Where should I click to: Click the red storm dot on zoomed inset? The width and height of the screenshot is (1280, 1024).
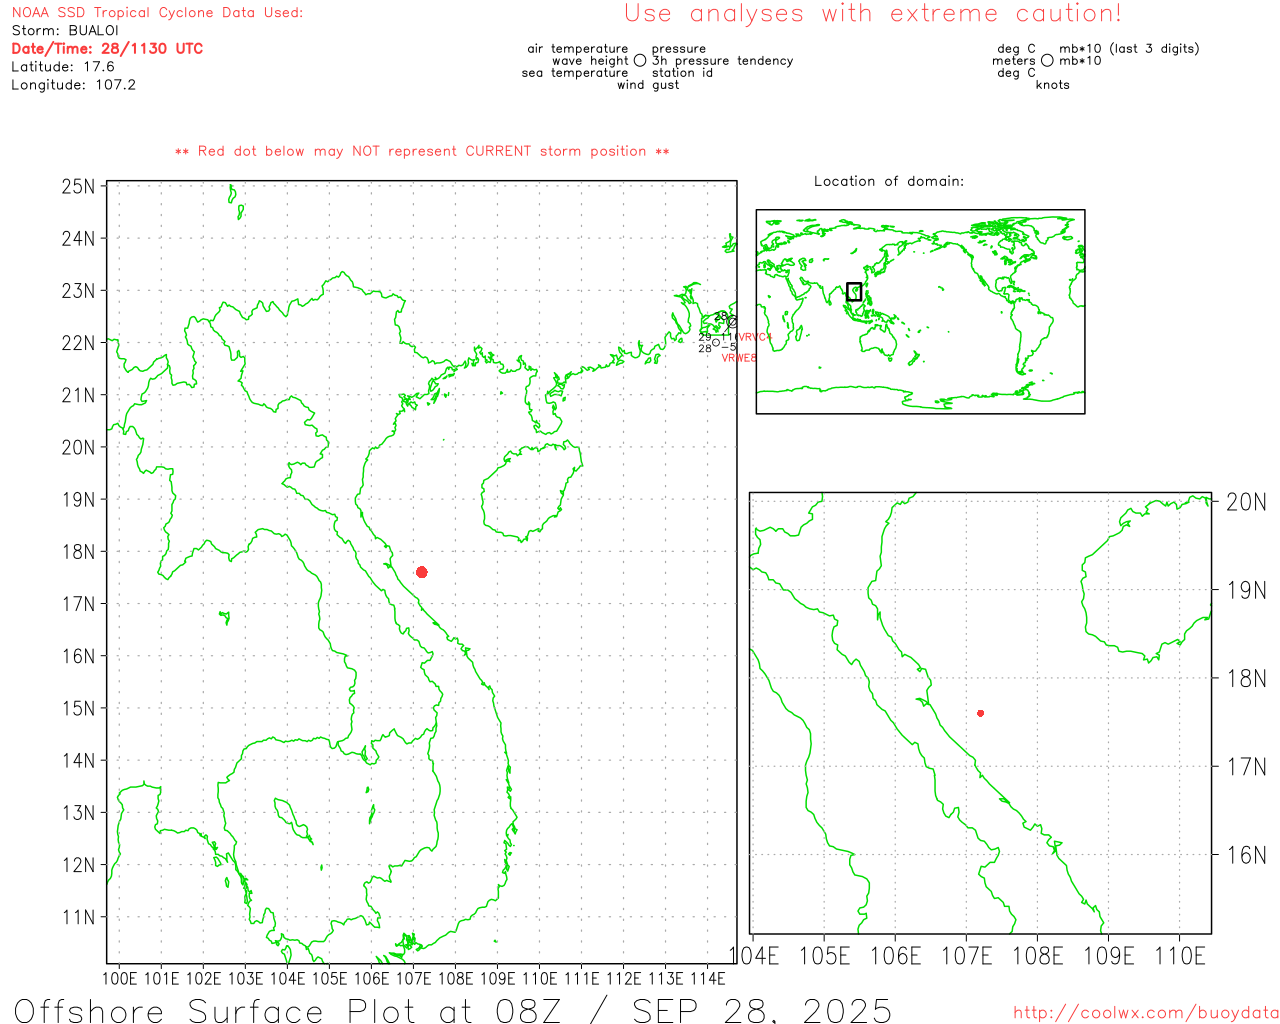point(980,713)
